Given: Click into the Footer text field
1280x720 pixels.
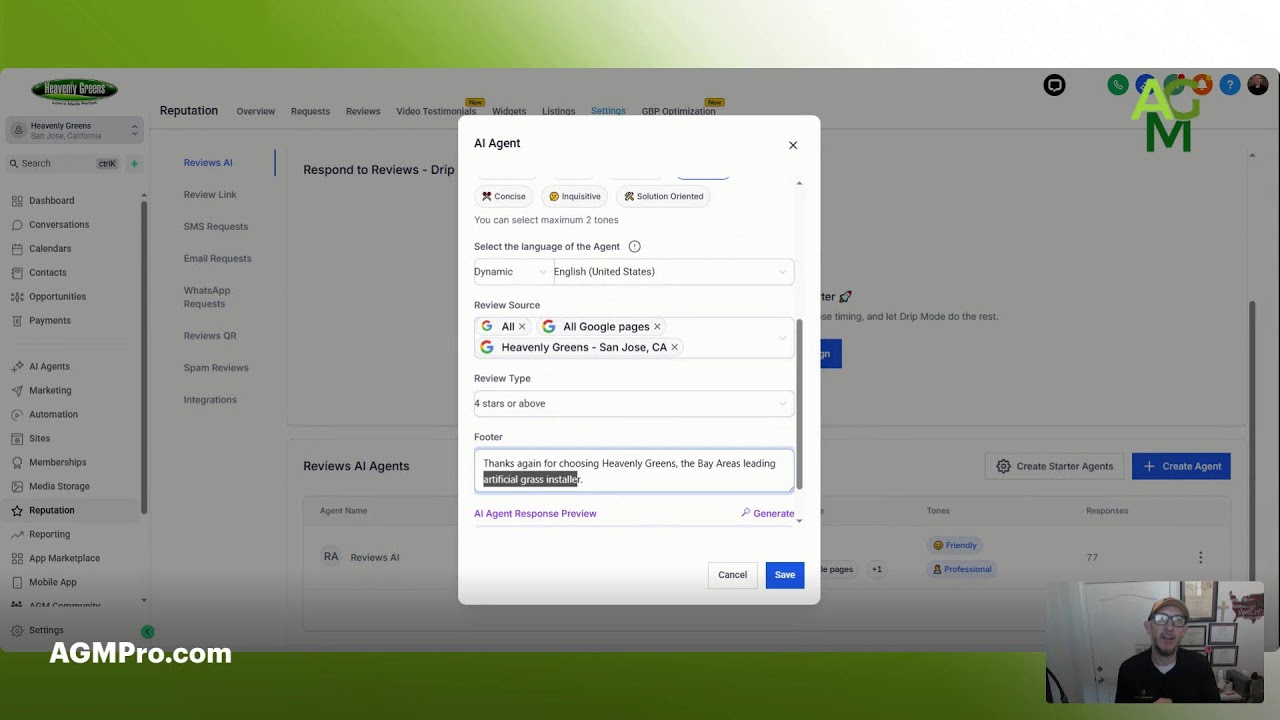Looking at the screenshot, I should coord(634,471).
